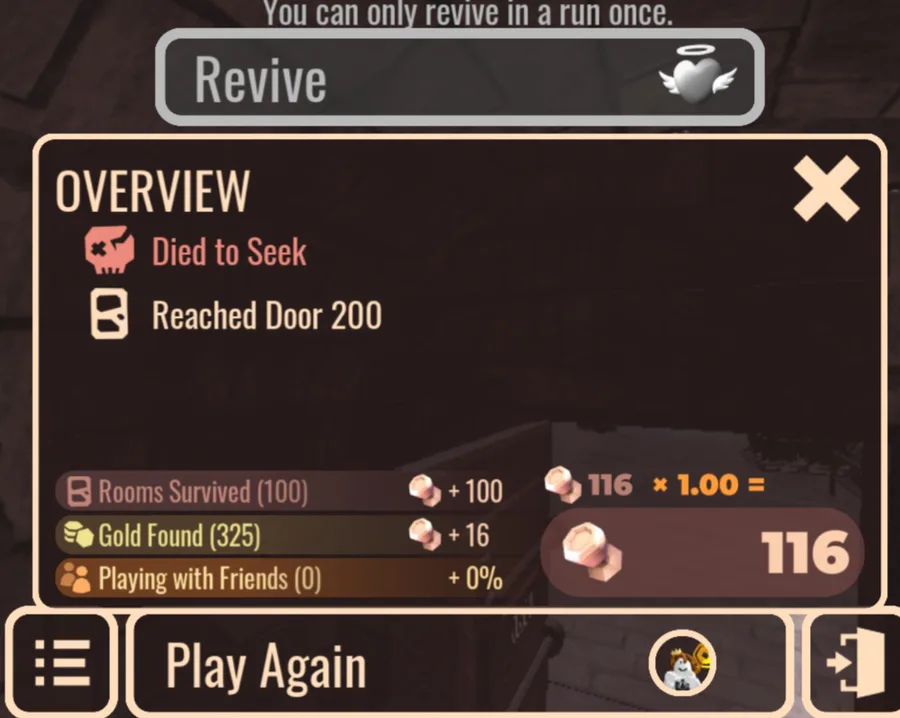Image resolution: width=900 pixels, height=718 pixels.
Task: Open the list menu button
Action: 62,663
